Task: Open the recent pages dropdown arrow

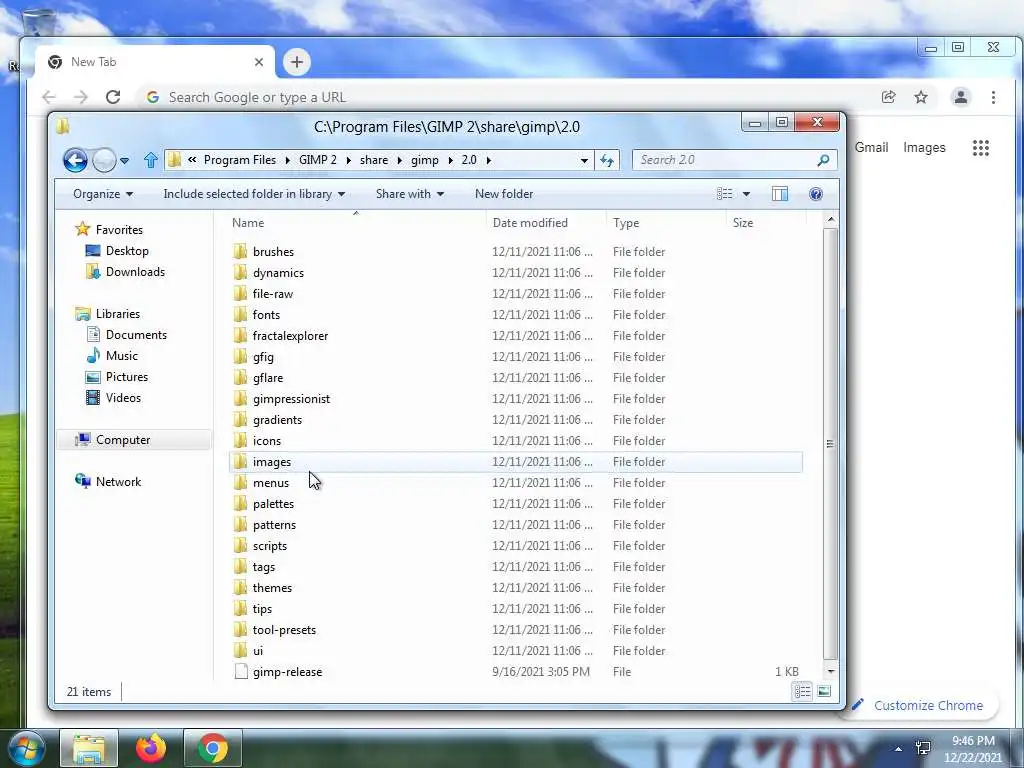Action: pos(124,161)
